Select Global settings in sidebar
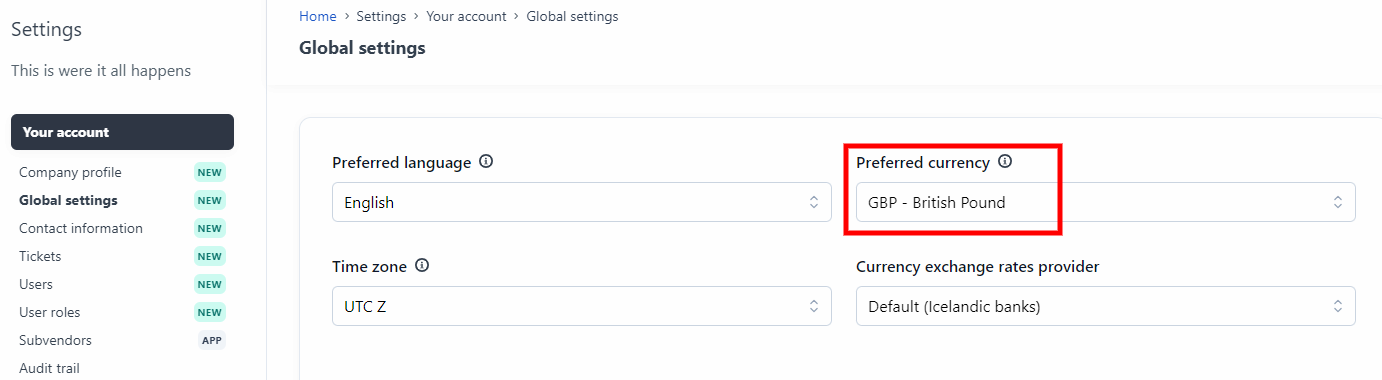This screenshot has width=1382, height=380. coord(68,200)
